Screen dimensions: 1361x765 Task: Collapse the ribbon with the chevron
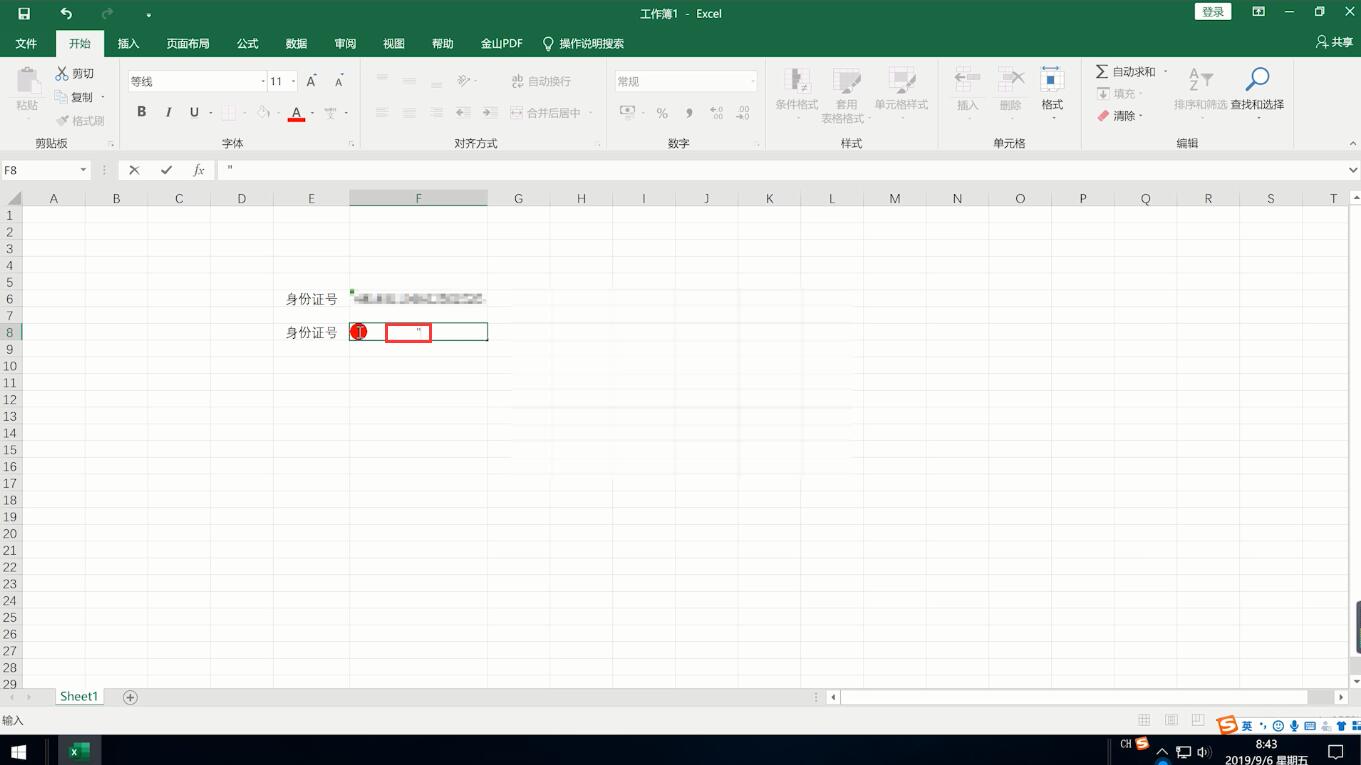tap(1351, 144)
